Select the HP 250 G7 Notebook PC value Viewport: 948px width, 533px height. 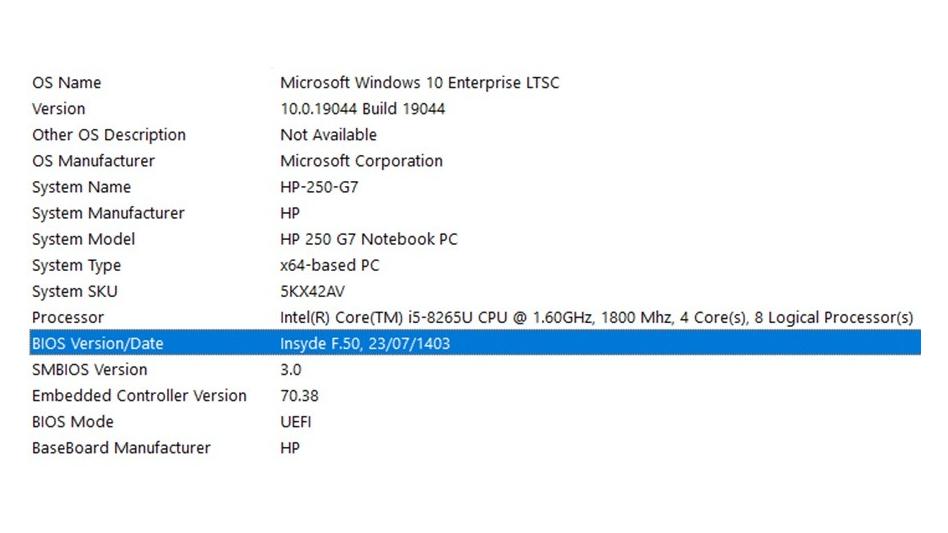click(368, 239)
